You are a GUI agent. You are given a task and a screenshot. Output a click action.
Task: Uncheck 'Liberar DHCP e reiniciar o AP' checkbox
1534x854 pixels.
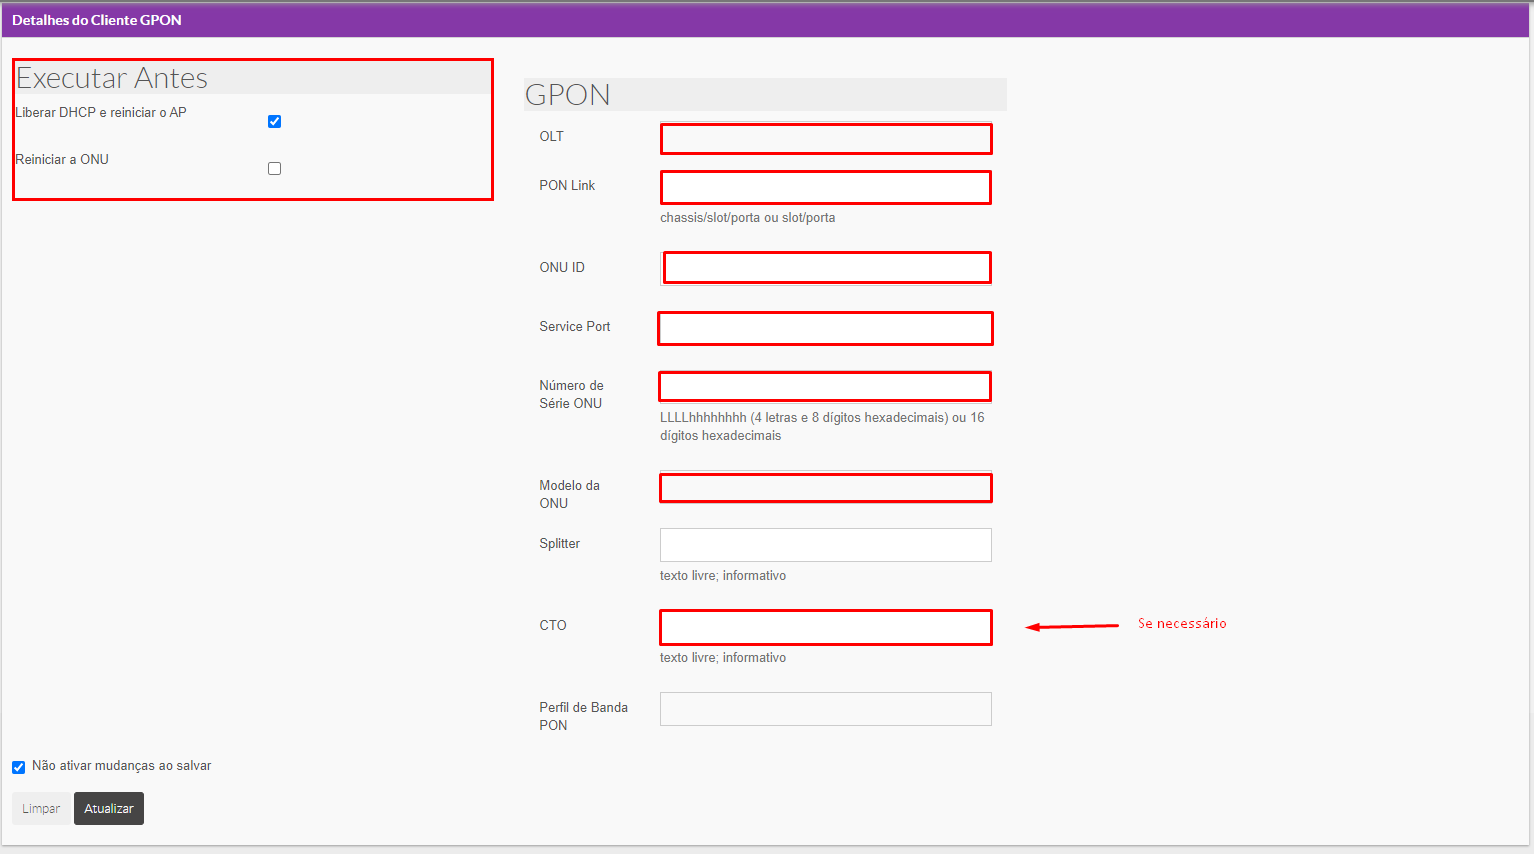tap(274, 122)
